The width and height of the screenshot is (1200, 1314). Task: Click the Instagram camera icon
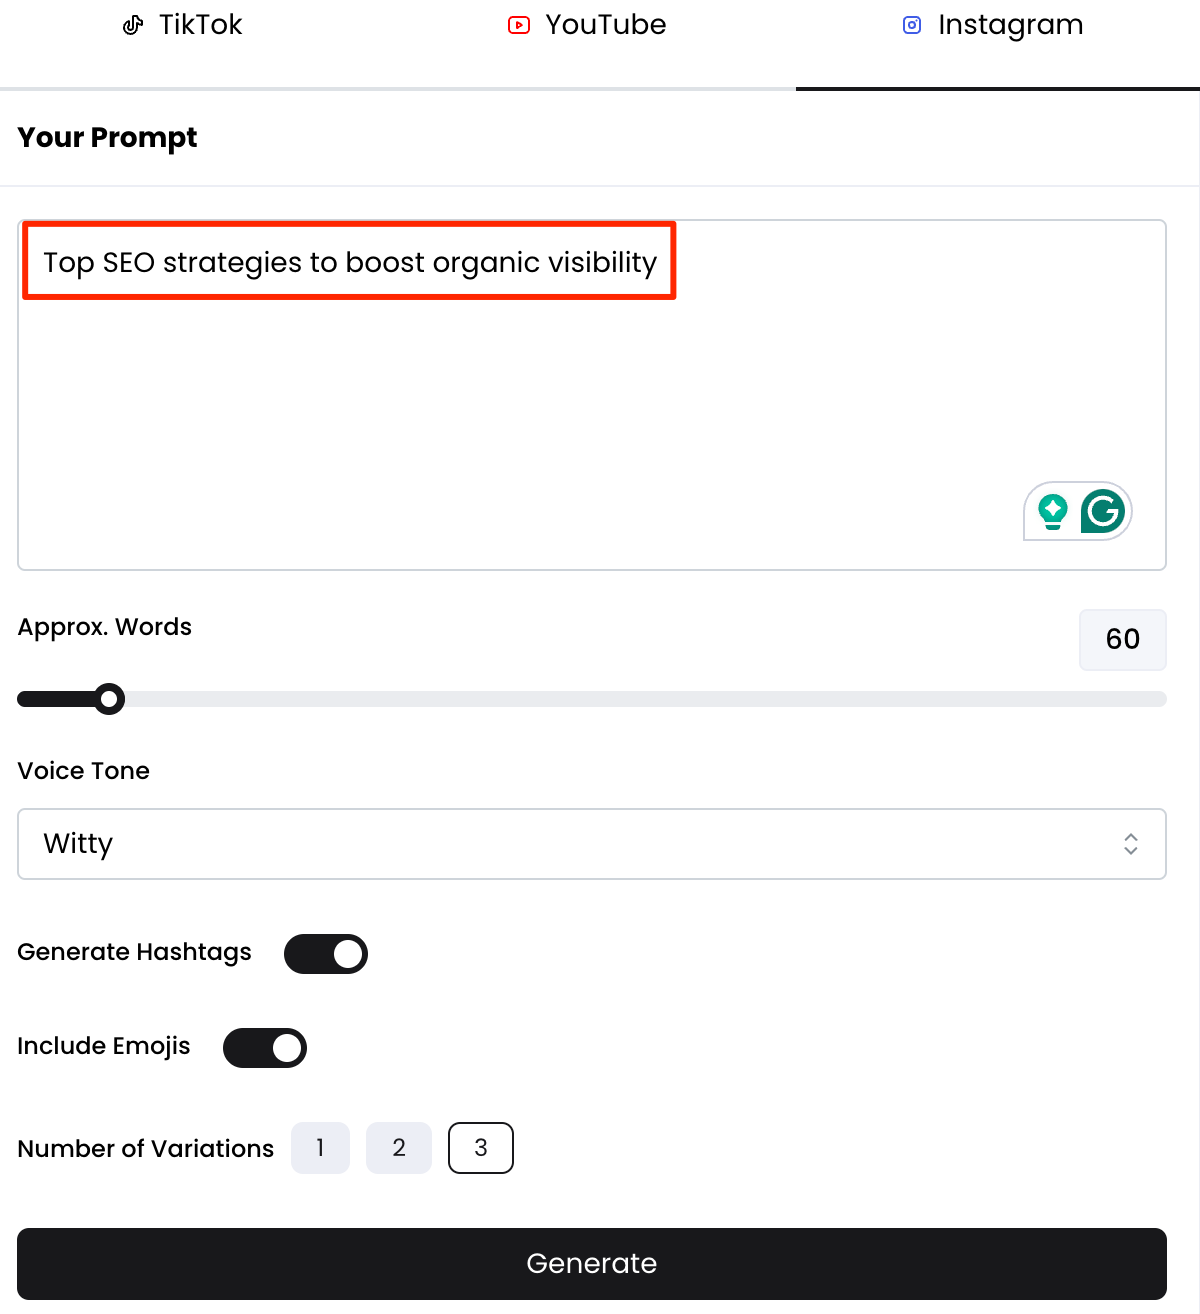[x=912, y=25]
